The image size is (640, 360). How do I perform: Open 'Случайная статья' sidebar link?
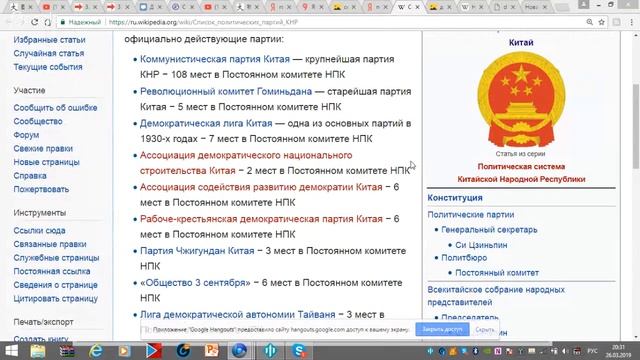49,53
